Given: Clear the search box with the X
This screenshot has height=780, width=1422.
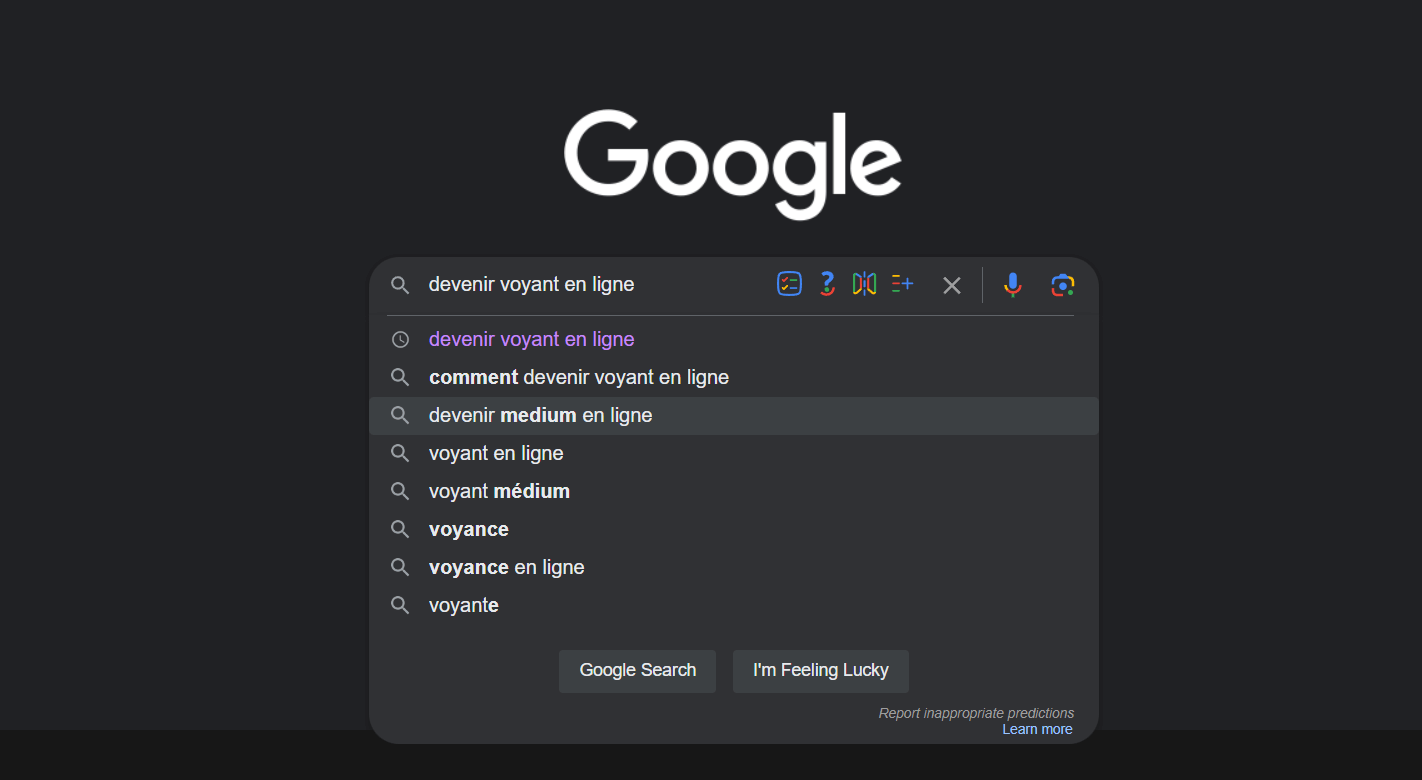Looking at the screenshot, I should [952, 286].
